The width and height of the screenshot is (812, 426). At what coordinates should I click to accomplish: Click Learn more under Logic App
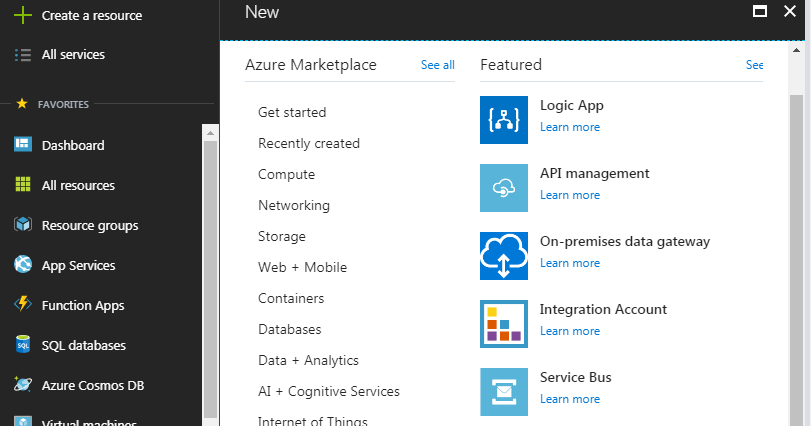click(x=570, y=127)
